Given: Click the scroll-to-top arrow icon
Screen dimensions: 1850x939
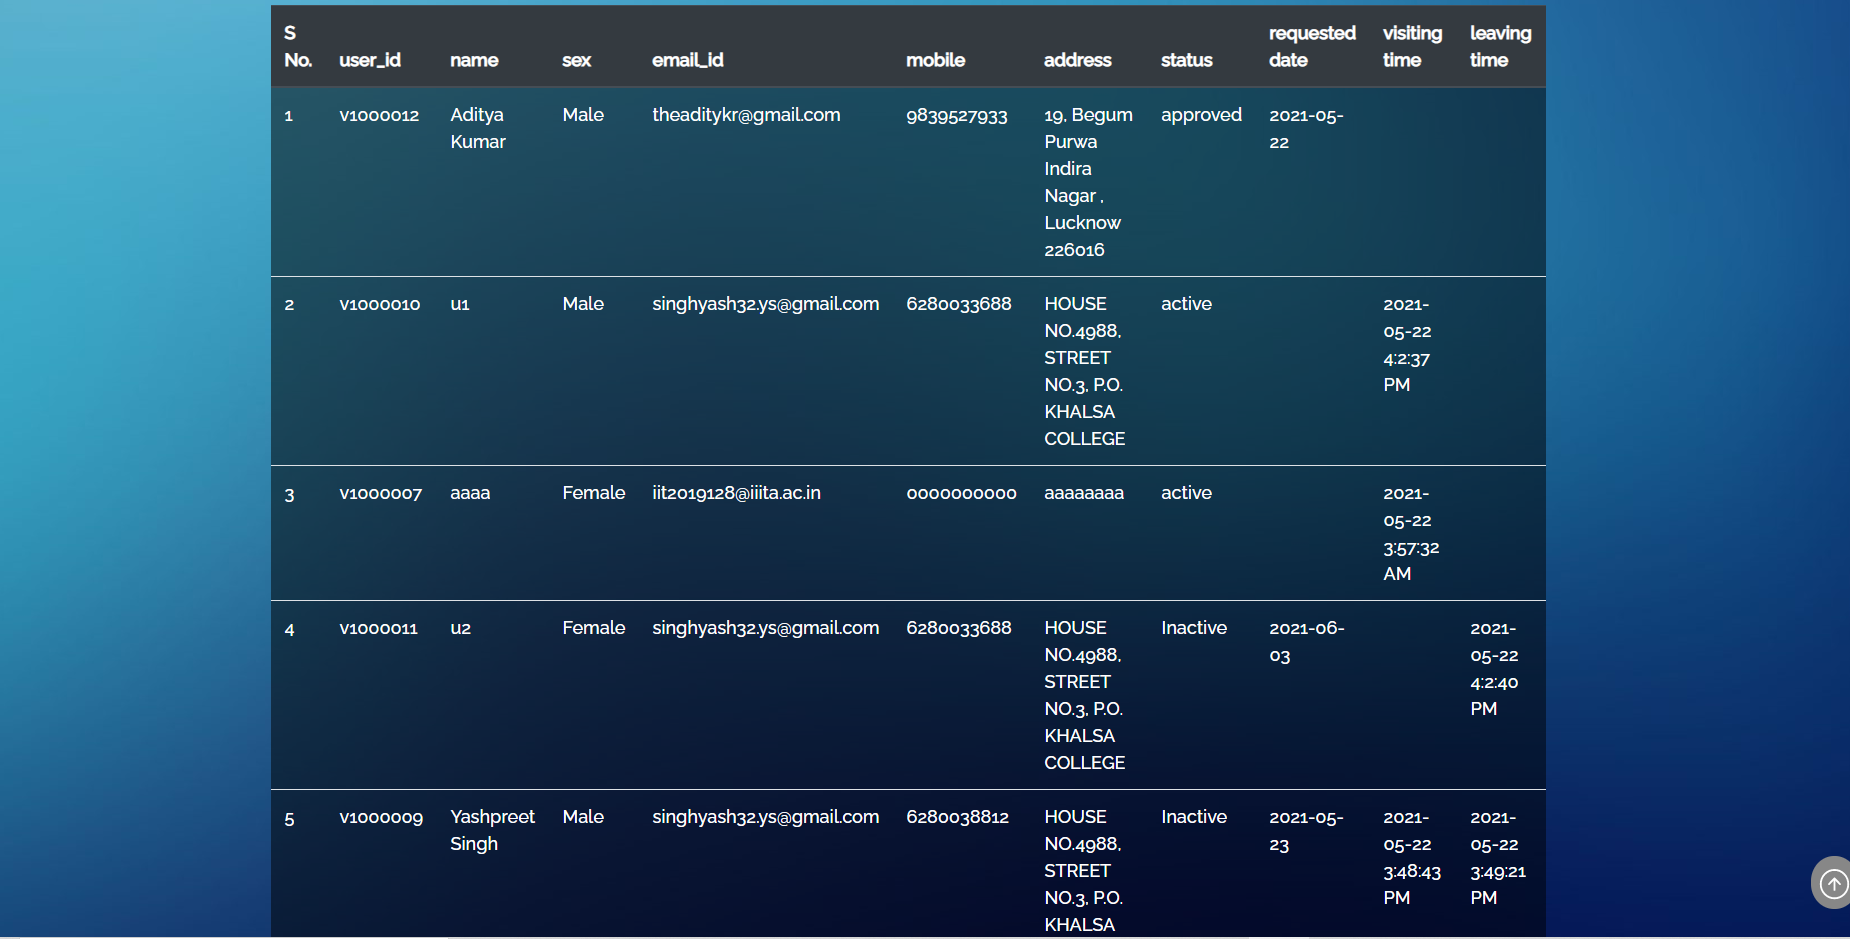Looking at the screenshot, I should point(1833,883).
